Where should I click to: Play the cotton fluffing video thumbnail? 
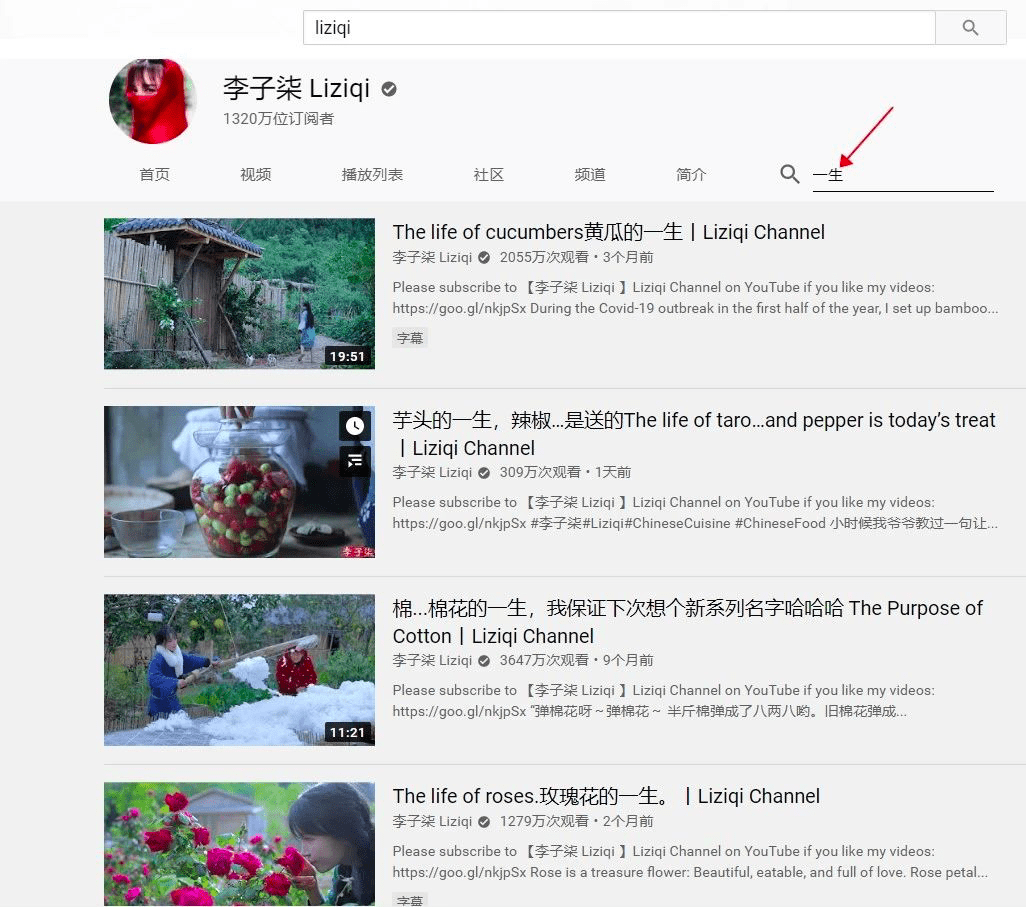coord(239,670)
